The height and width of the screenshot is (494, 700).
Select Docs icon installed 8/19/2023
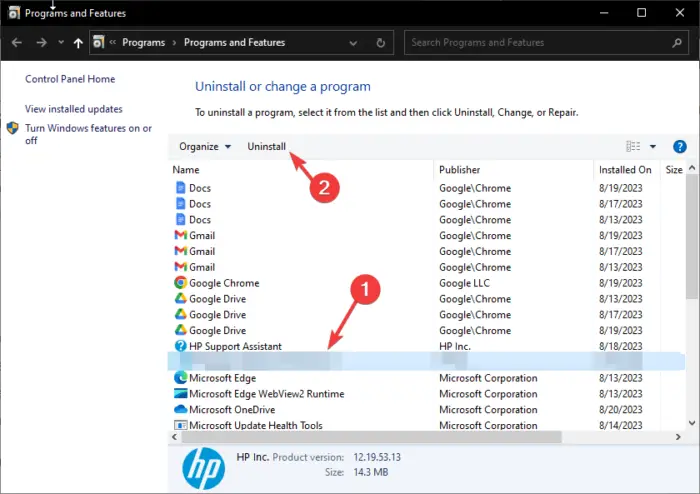coord(180,187)
